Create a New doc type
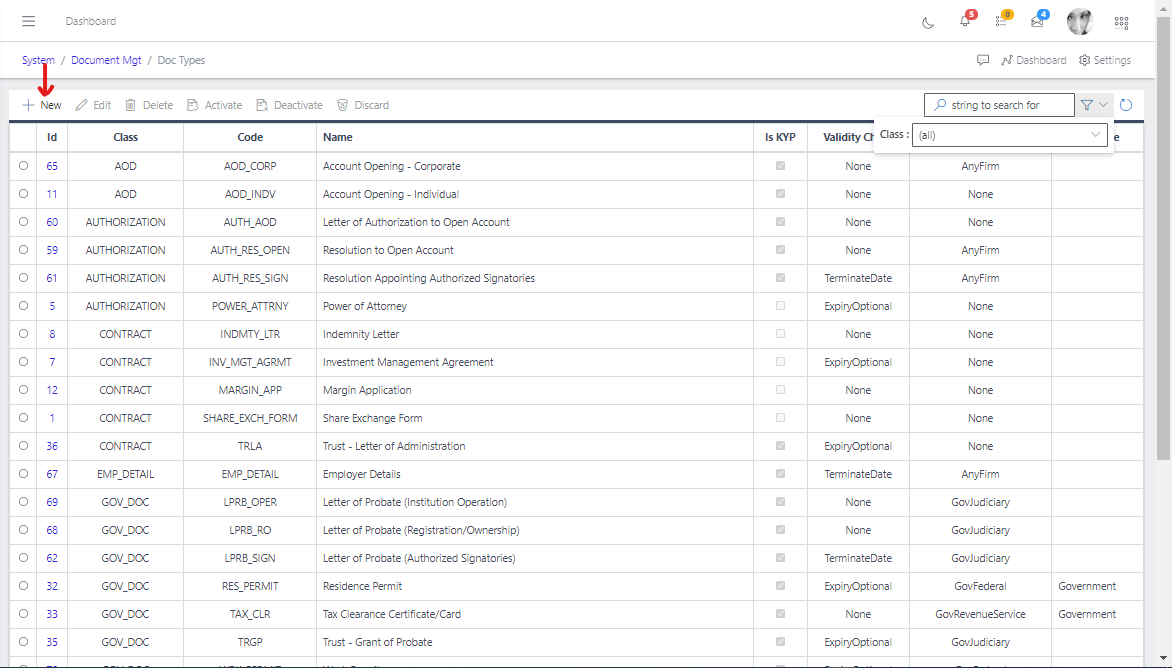This screenshot has height=668, width=1172. point(42,105)
